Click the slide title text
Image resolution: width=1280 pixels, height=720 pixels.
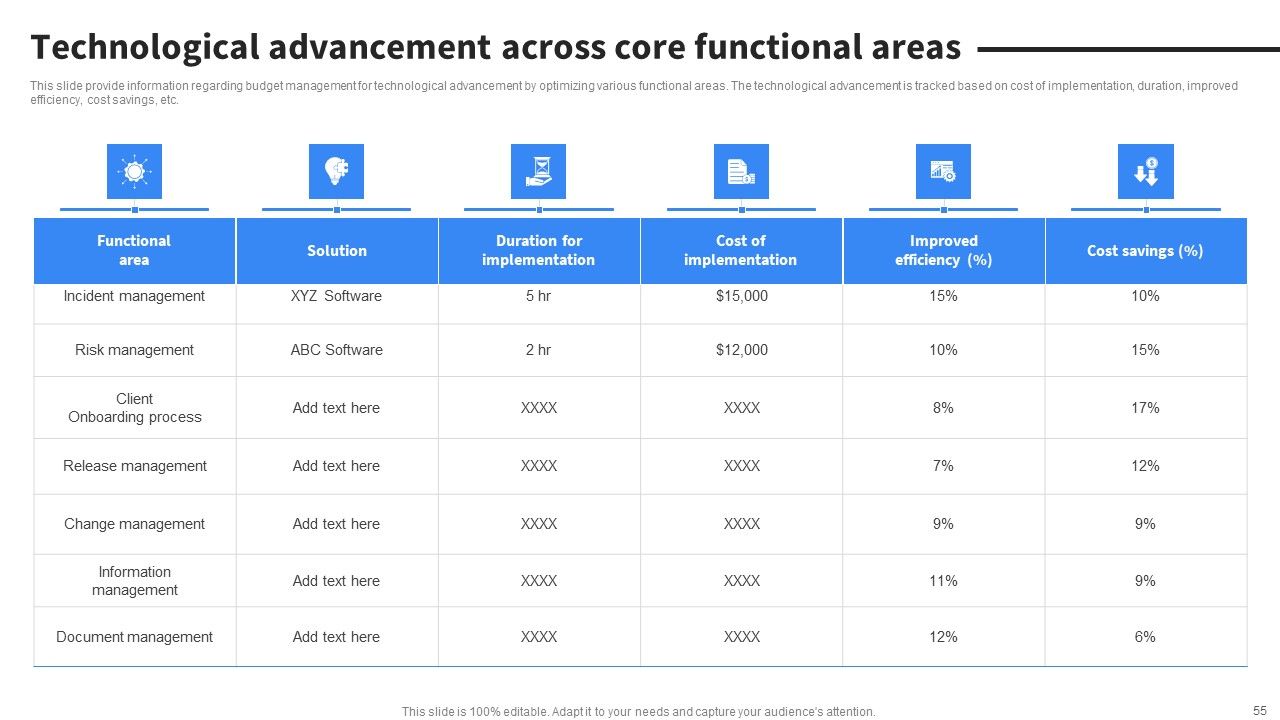[x=496, y=47]
